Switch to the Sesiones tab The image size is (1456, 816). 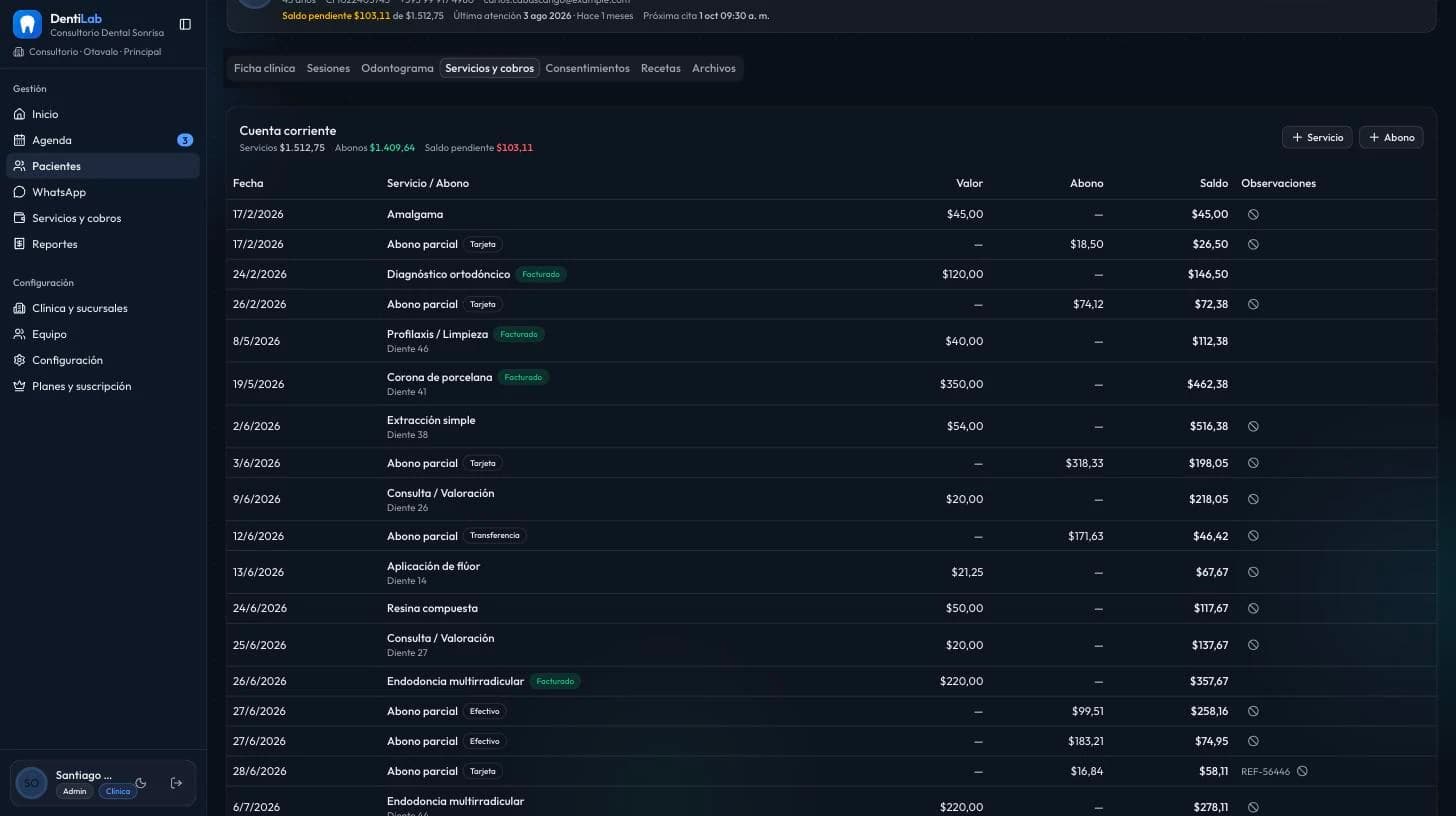click(328, 68)
